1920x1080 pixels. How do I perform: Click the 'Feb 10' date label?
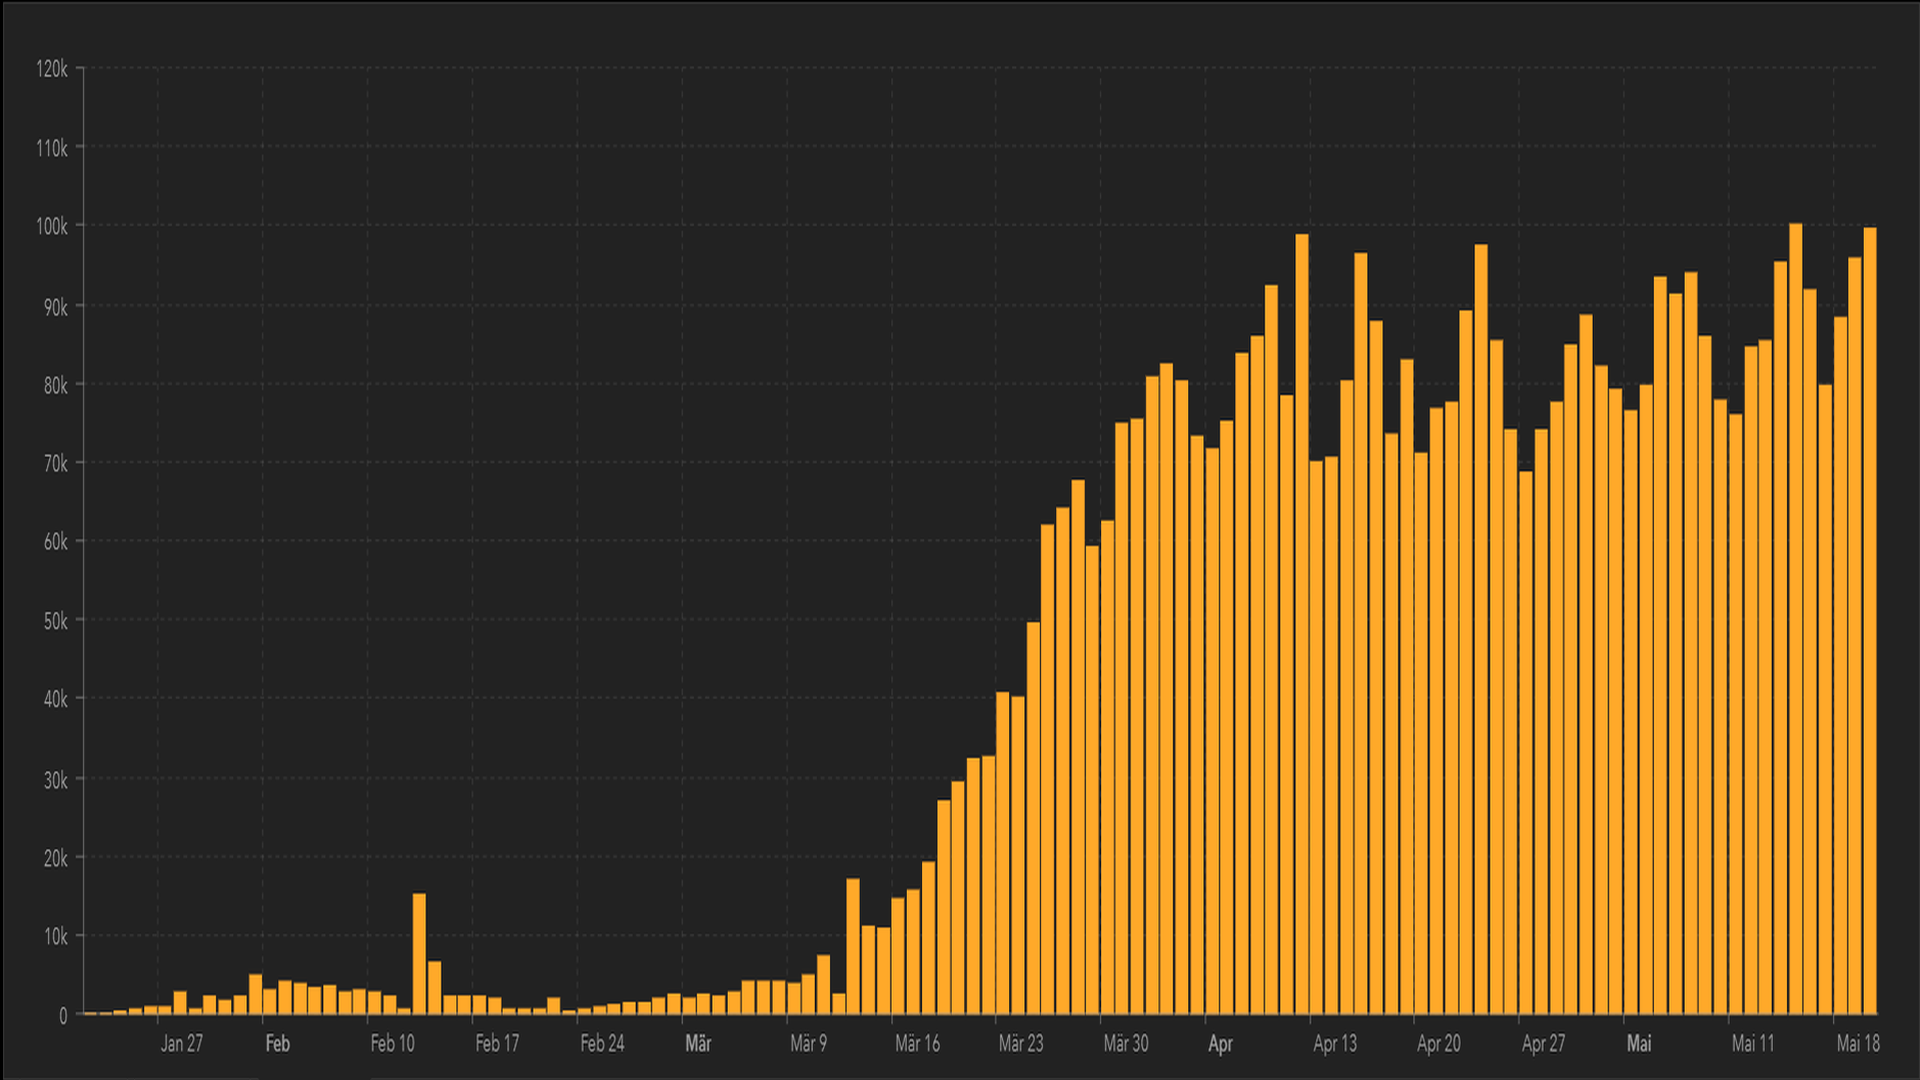point(392,1044)
